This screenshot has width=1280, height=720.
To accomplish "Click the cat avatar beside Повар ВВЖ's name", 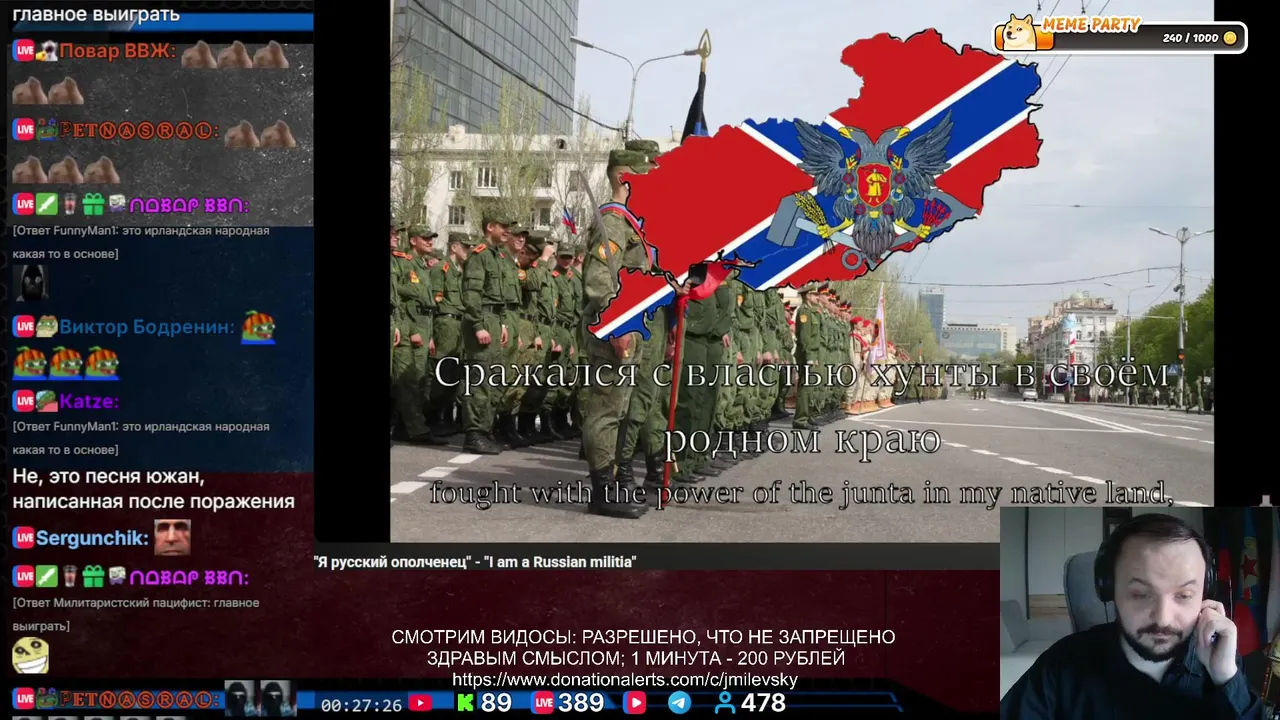I will coord(47,51).
